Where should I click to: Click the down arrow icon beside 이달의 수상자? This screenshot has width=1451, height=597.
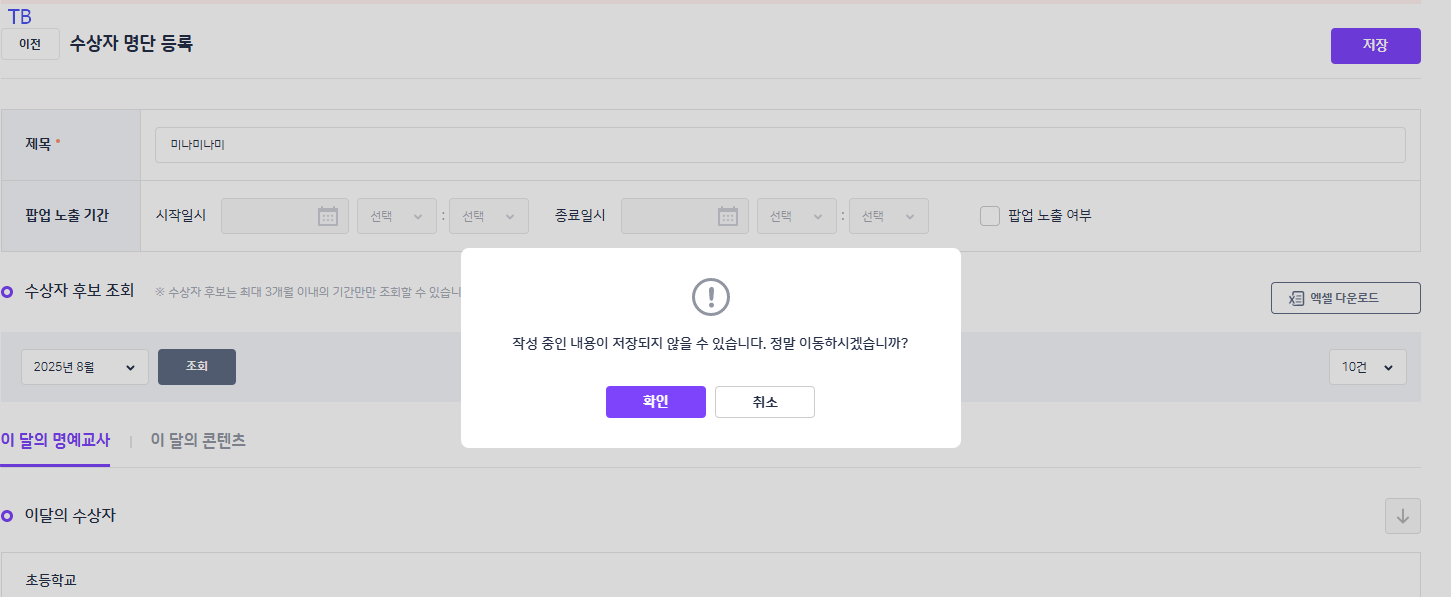pyautogui.click(x=1402, y=516)
